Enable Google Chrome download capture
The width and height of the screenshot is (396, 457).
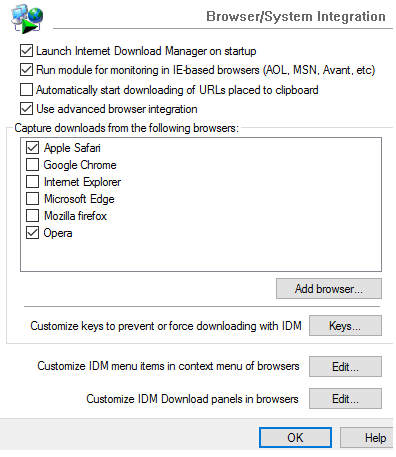tap(32, 165)
